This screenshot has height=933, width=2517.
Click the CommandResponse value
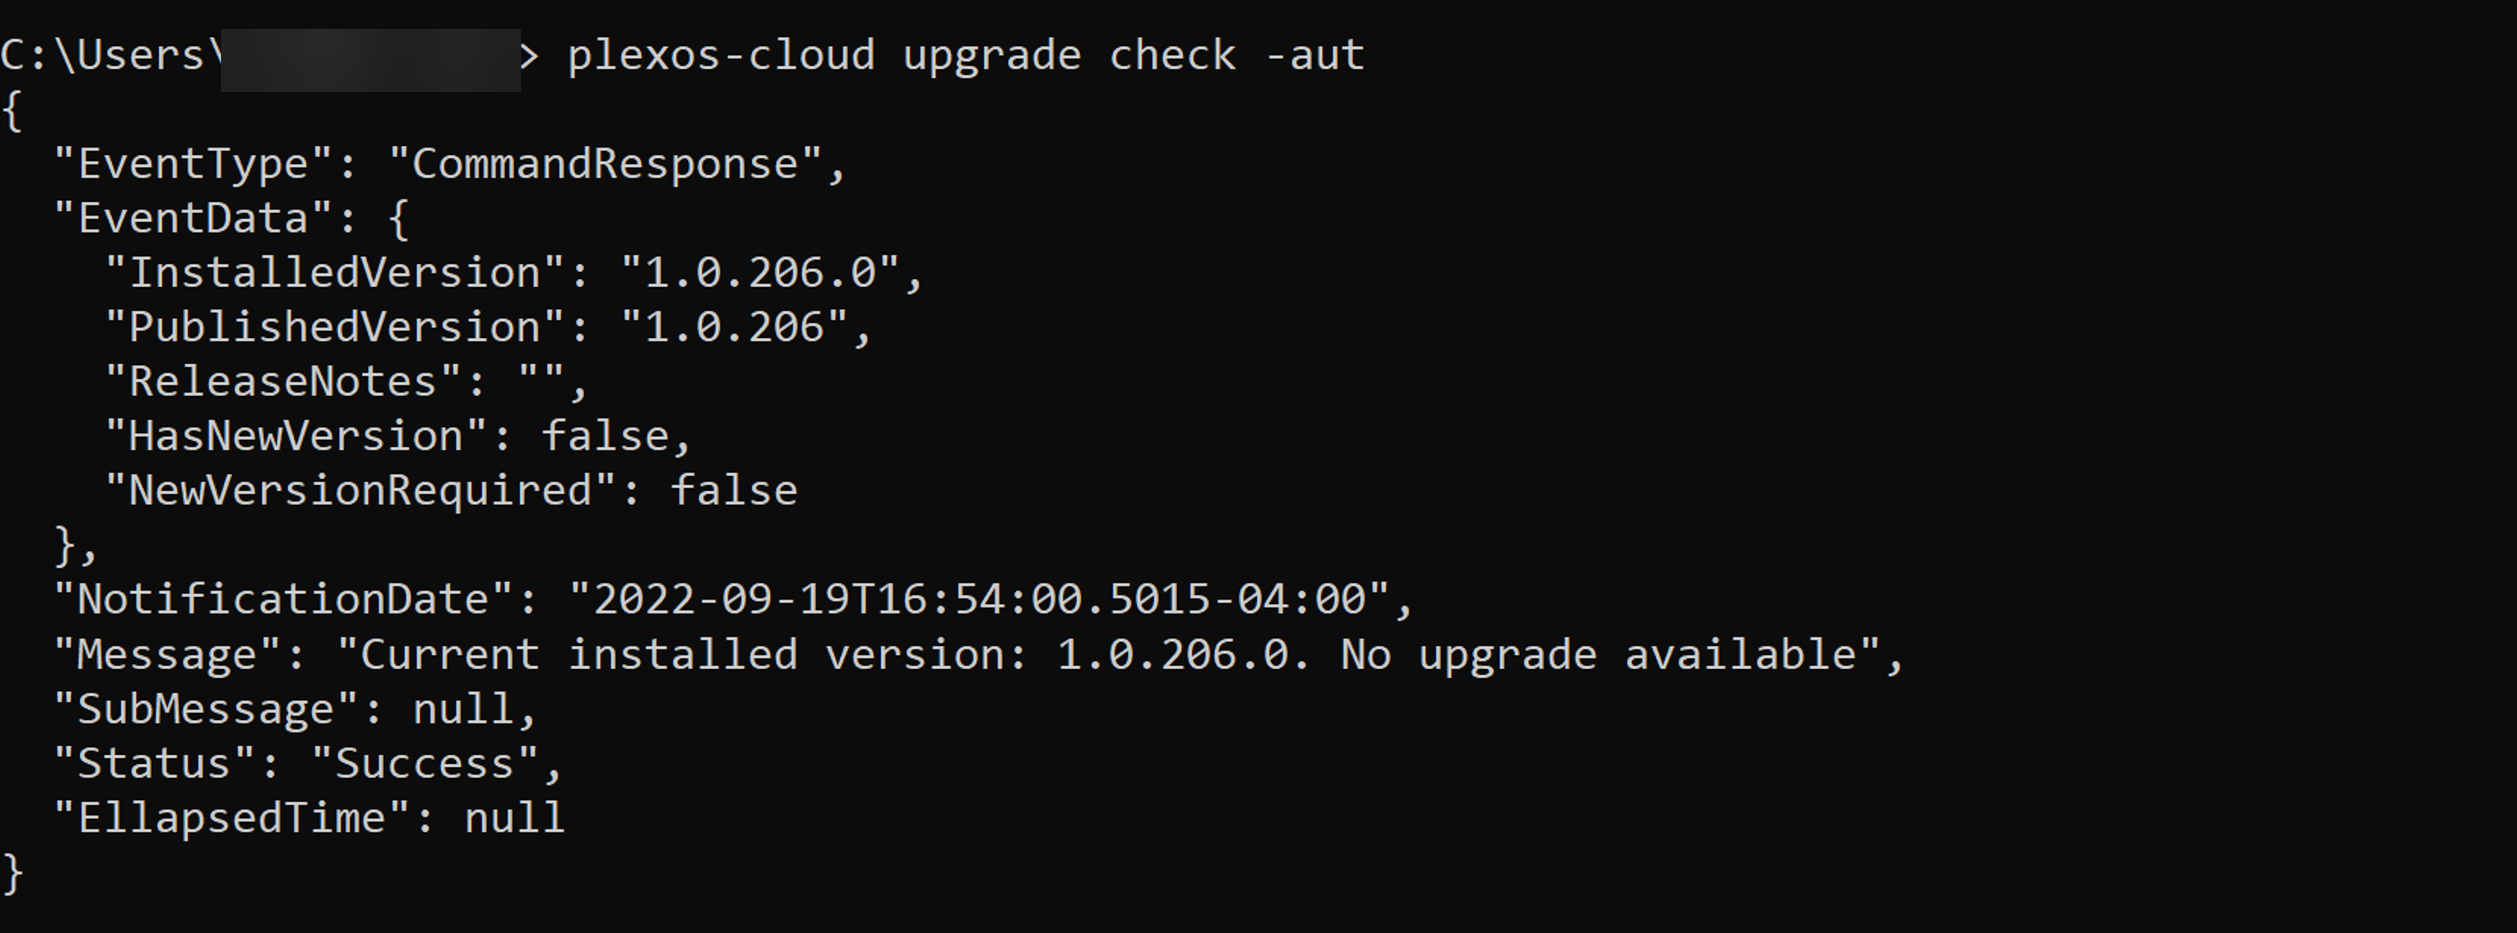pyautogui.click(x=604, y=164)
